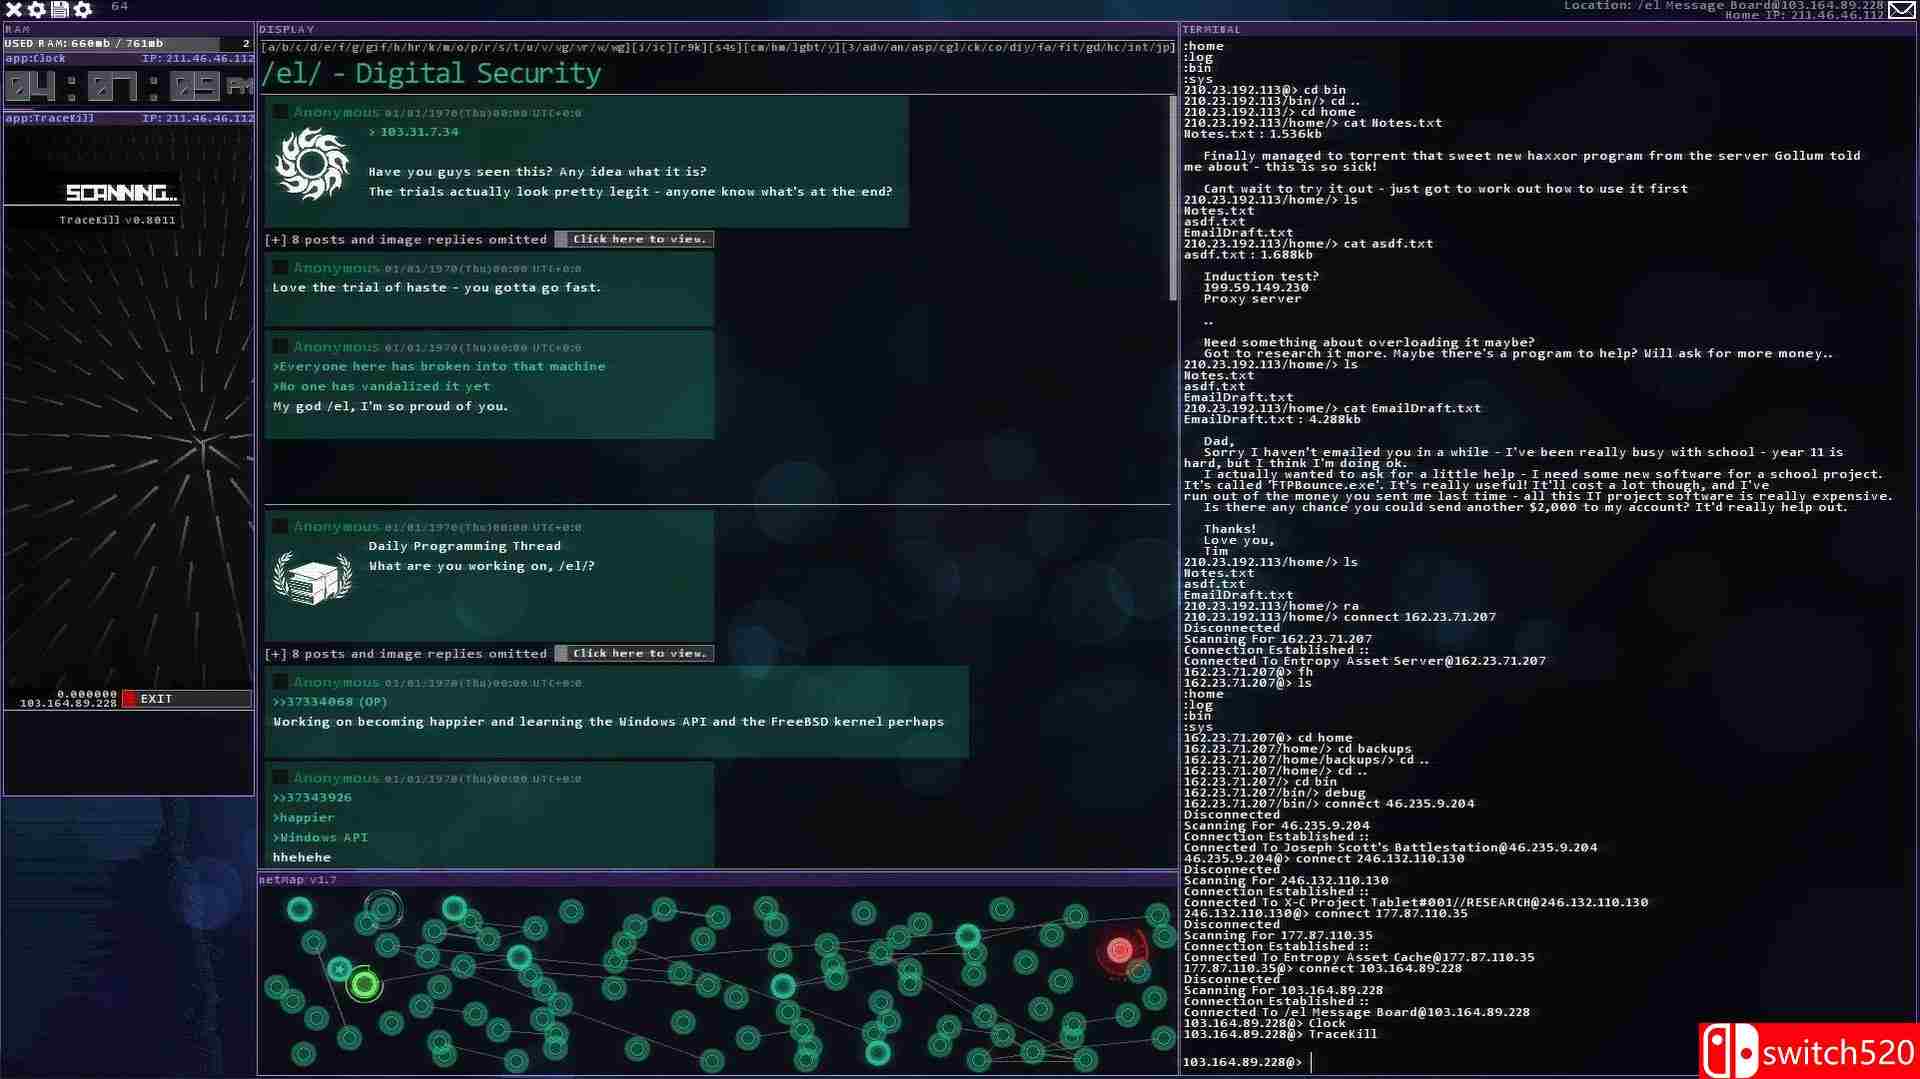Click the laurel server image in Programming thread
1920x1079 pixels.
tap(312, 578)
